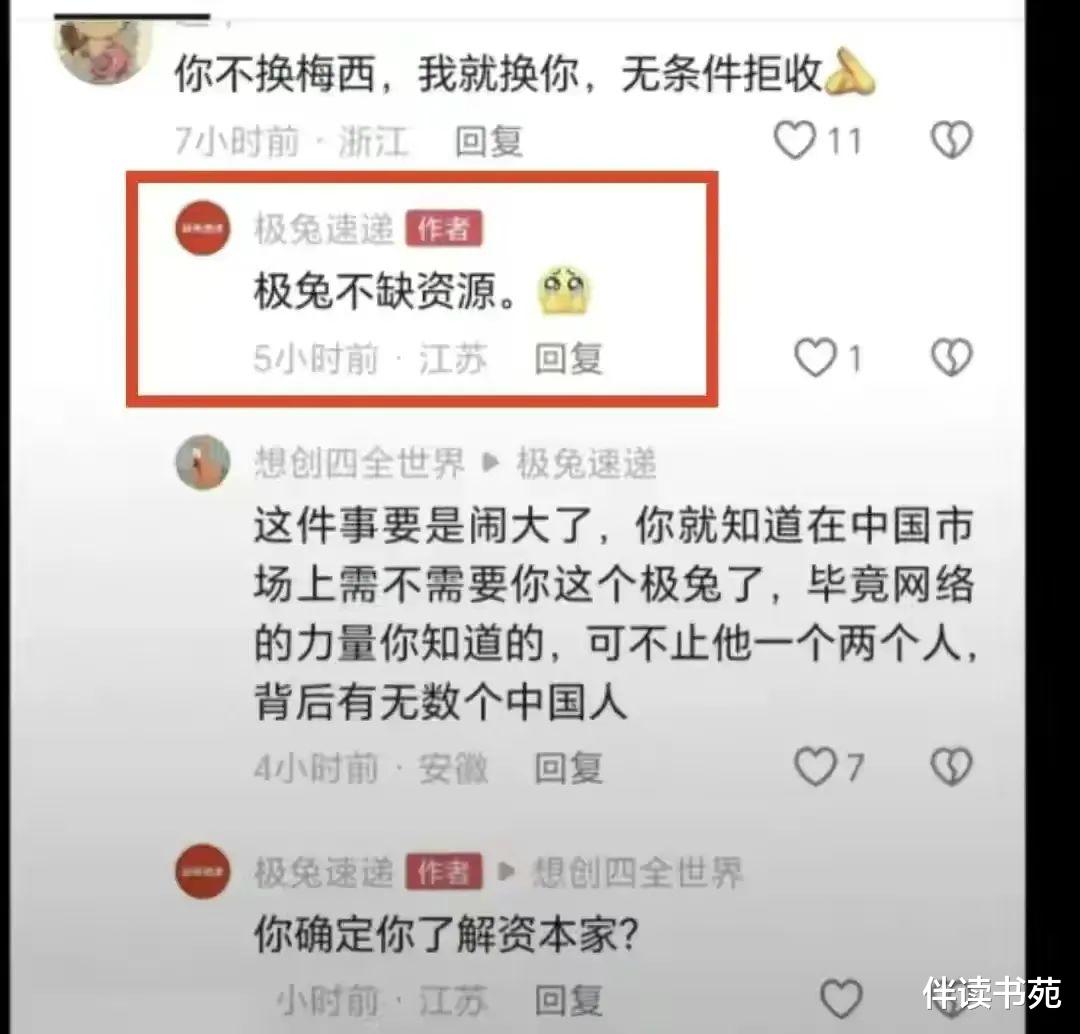Open the top commenter's avatar
1080x1034 pixels.
point(103,52)
